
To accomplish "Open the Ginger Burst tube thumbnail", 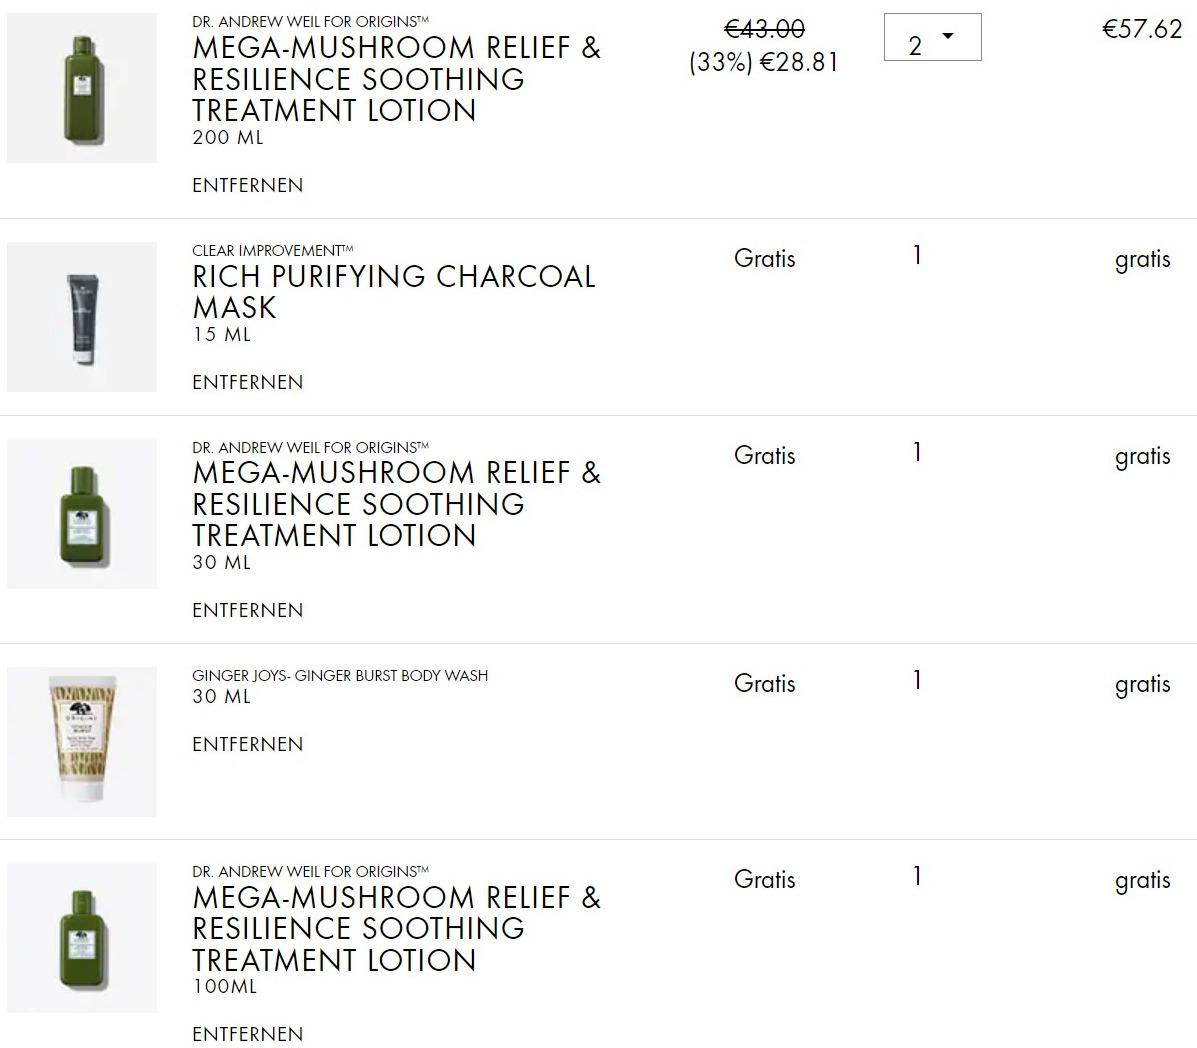I will [82, 742].
